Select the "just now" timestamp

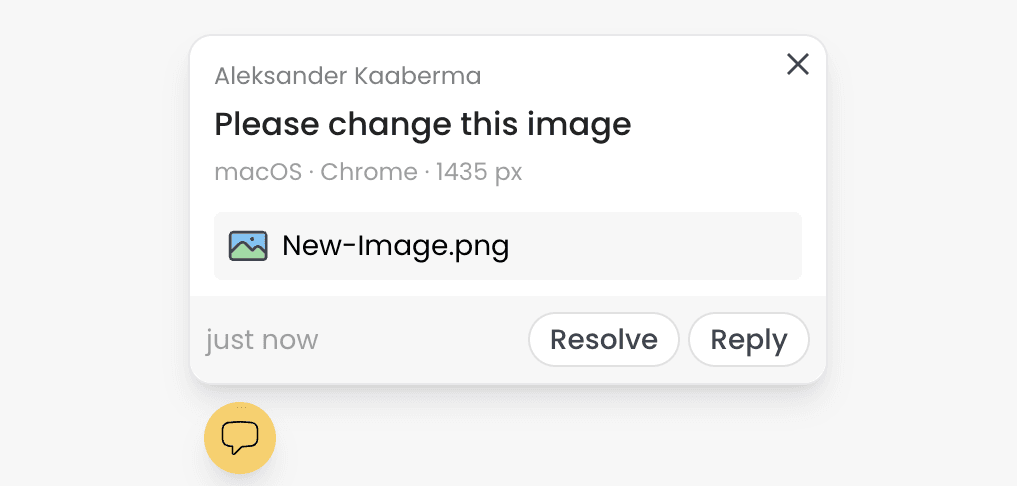tap(262, 340)
